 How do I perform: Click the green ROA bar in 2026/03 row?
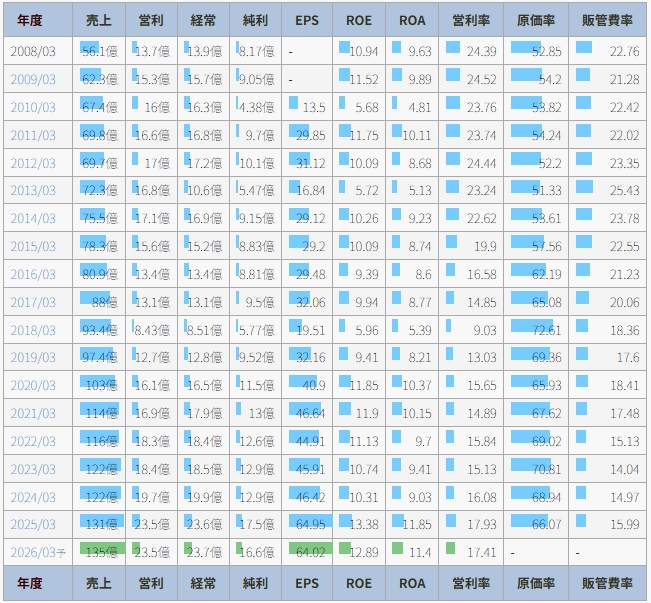click(397, 548)
